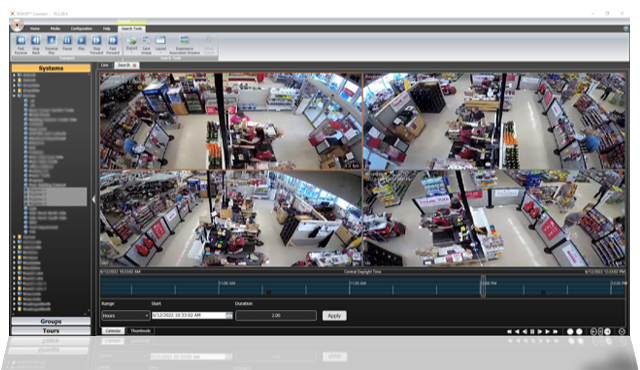The width and height of the screenshot is (640, 370).
Task: Open the Export dropdown in ribbon
Action: tap(131, 44)
